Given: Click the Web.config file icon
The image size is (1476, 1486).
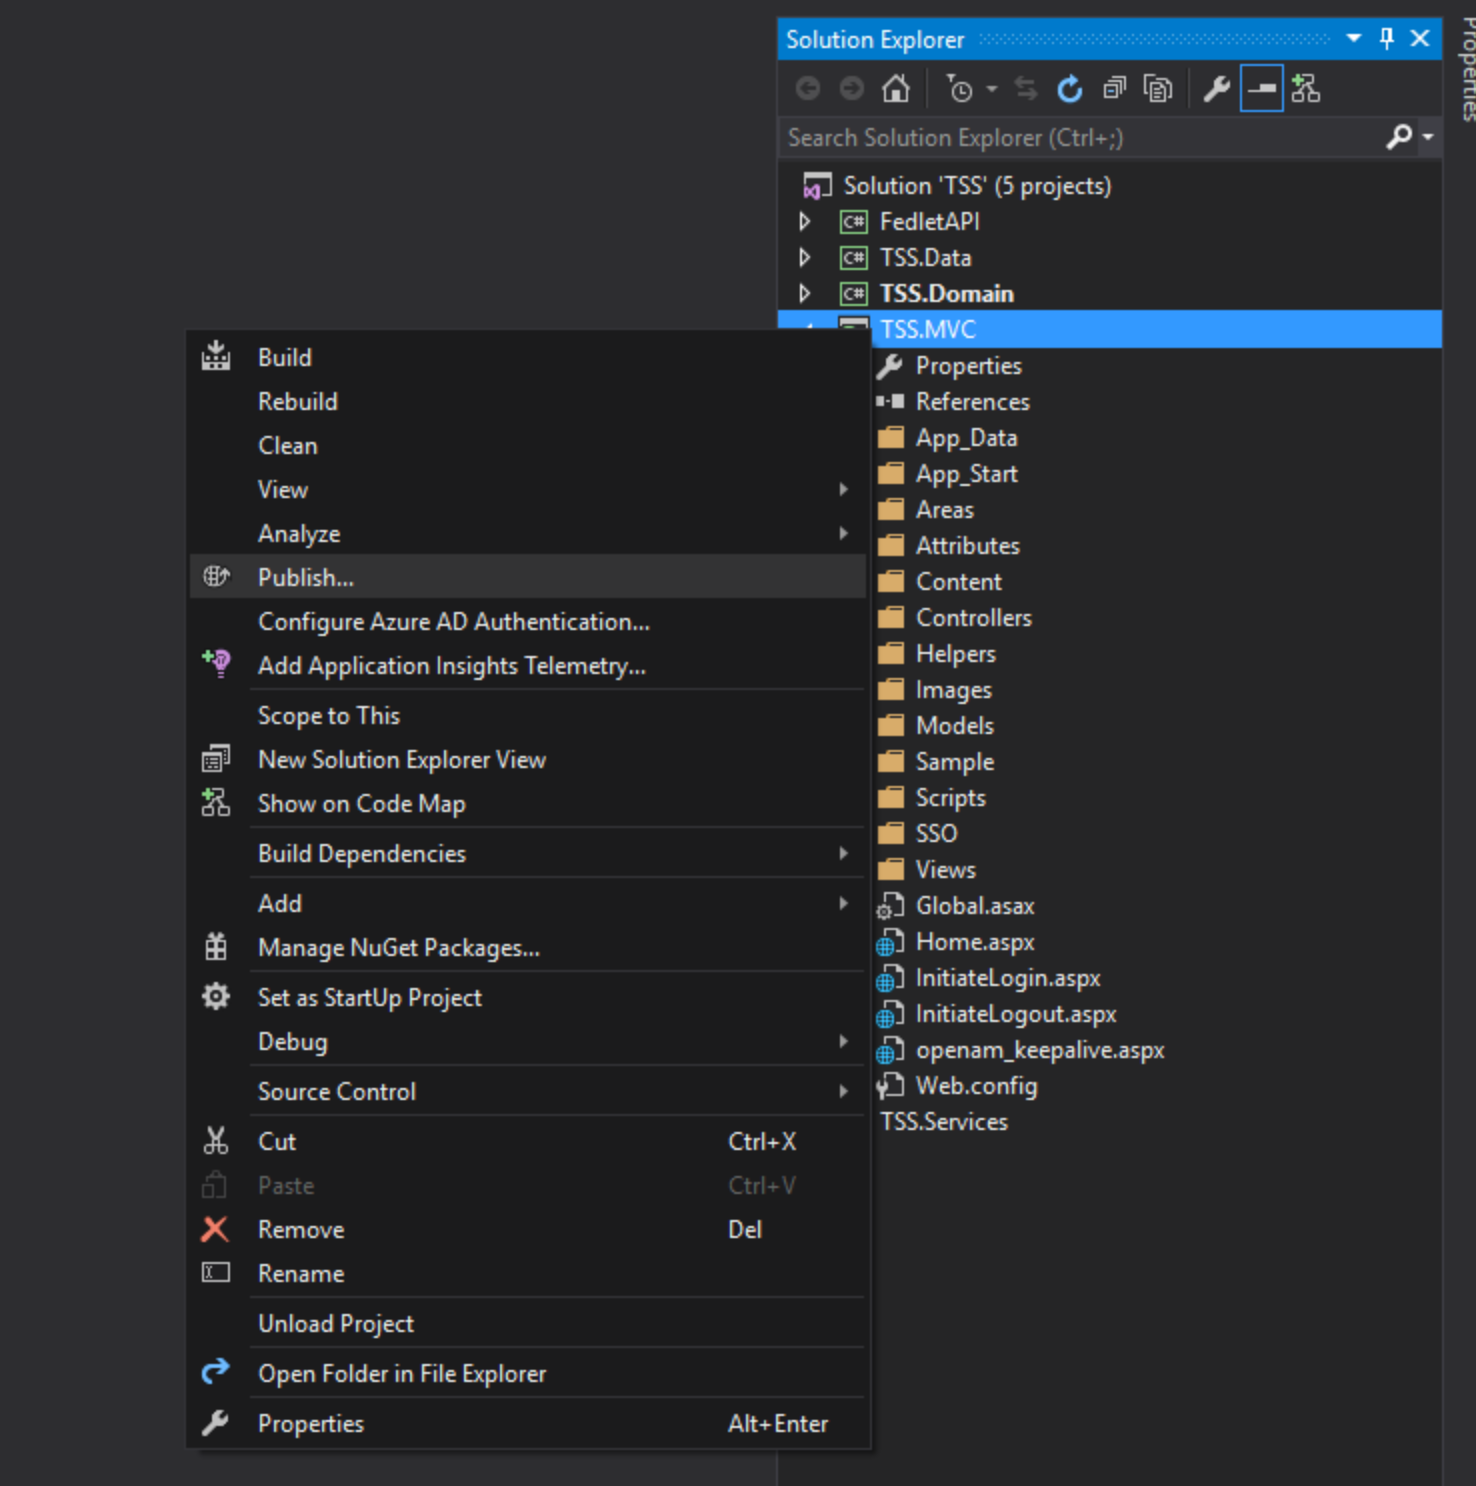Looking at the screenshot, I should click(890, 1086).
